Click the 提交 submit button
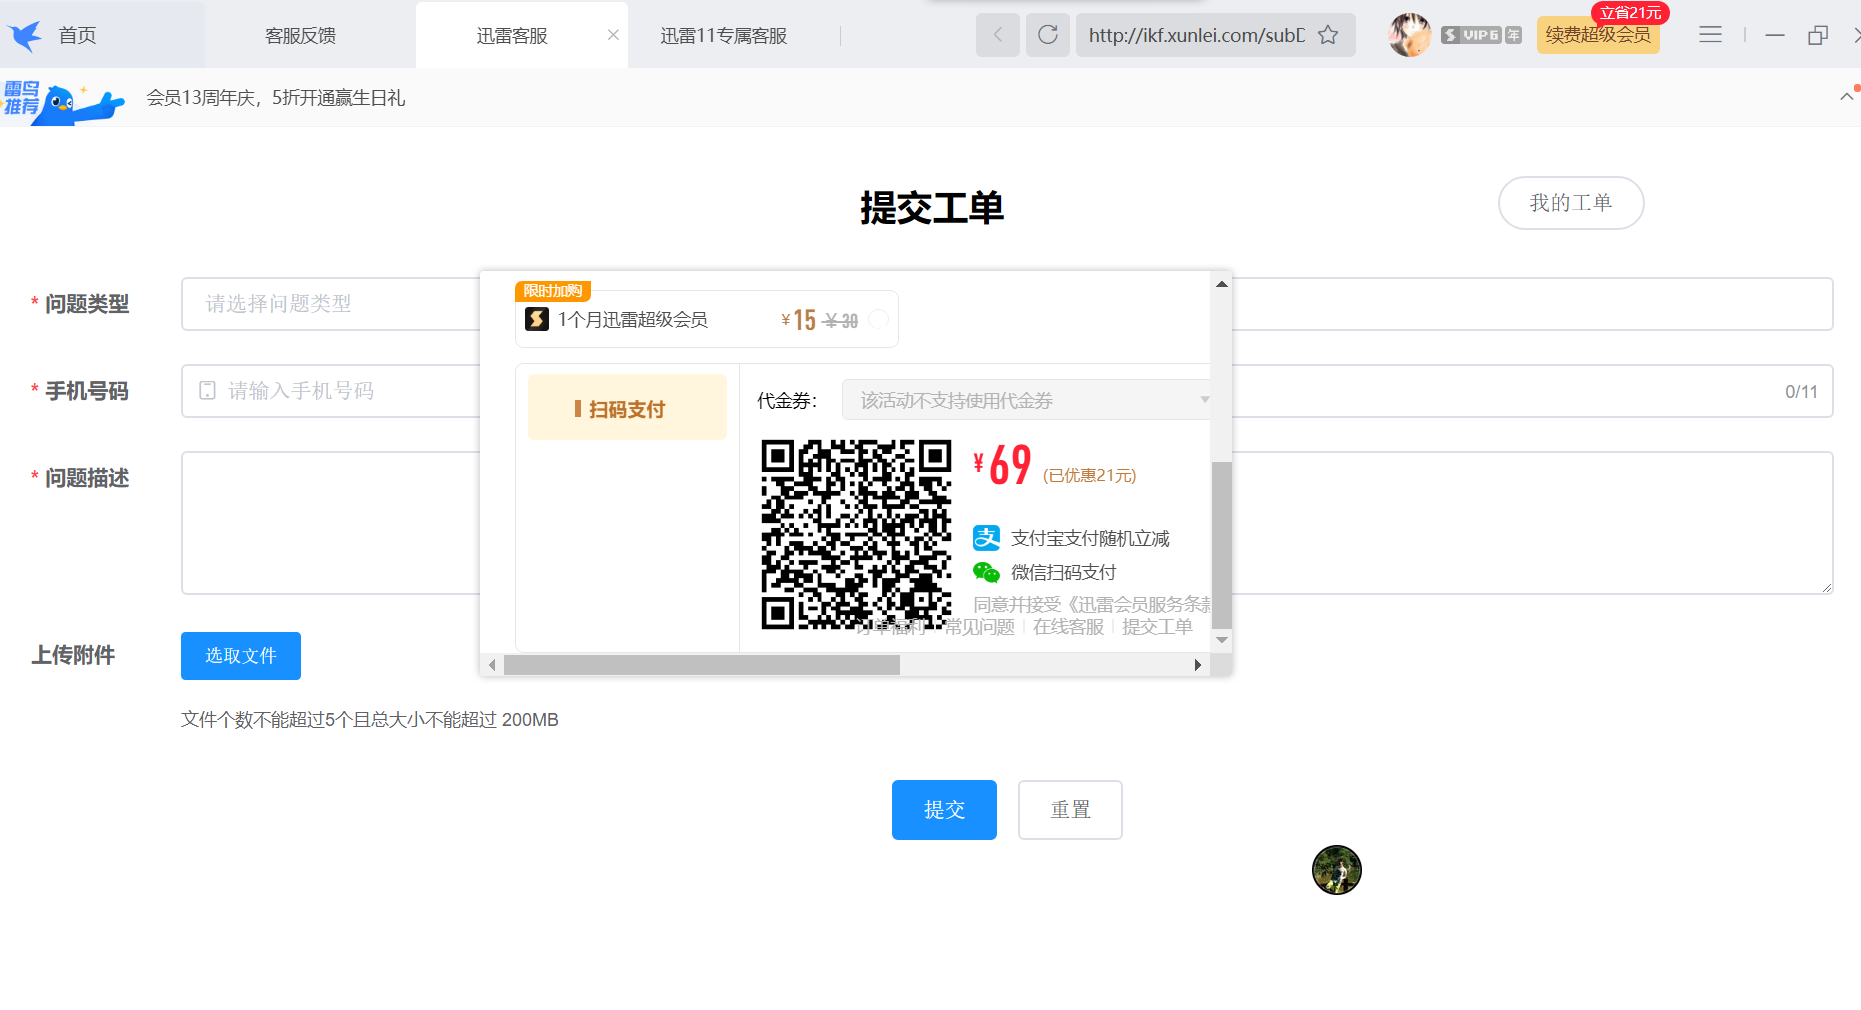 click(943, 809)
